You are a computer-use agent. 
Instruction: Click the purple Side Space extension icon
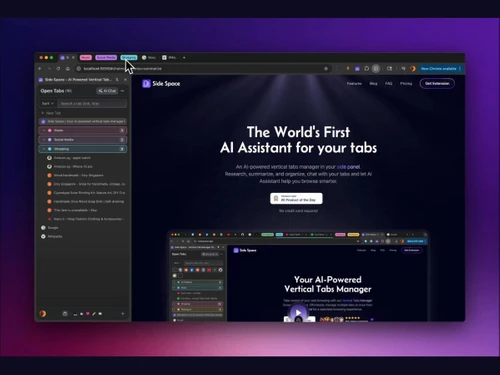357,69
